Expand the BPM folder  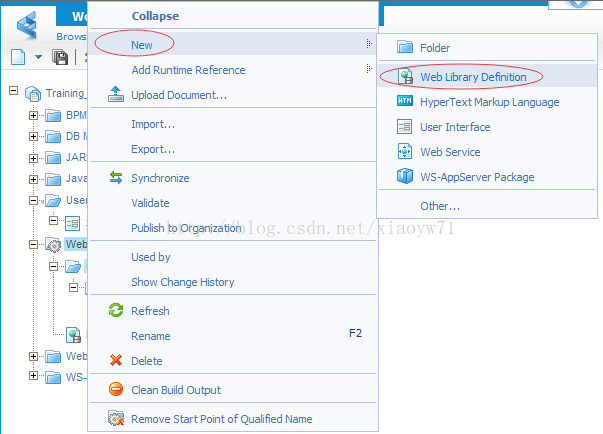click(x=33, y=115)
